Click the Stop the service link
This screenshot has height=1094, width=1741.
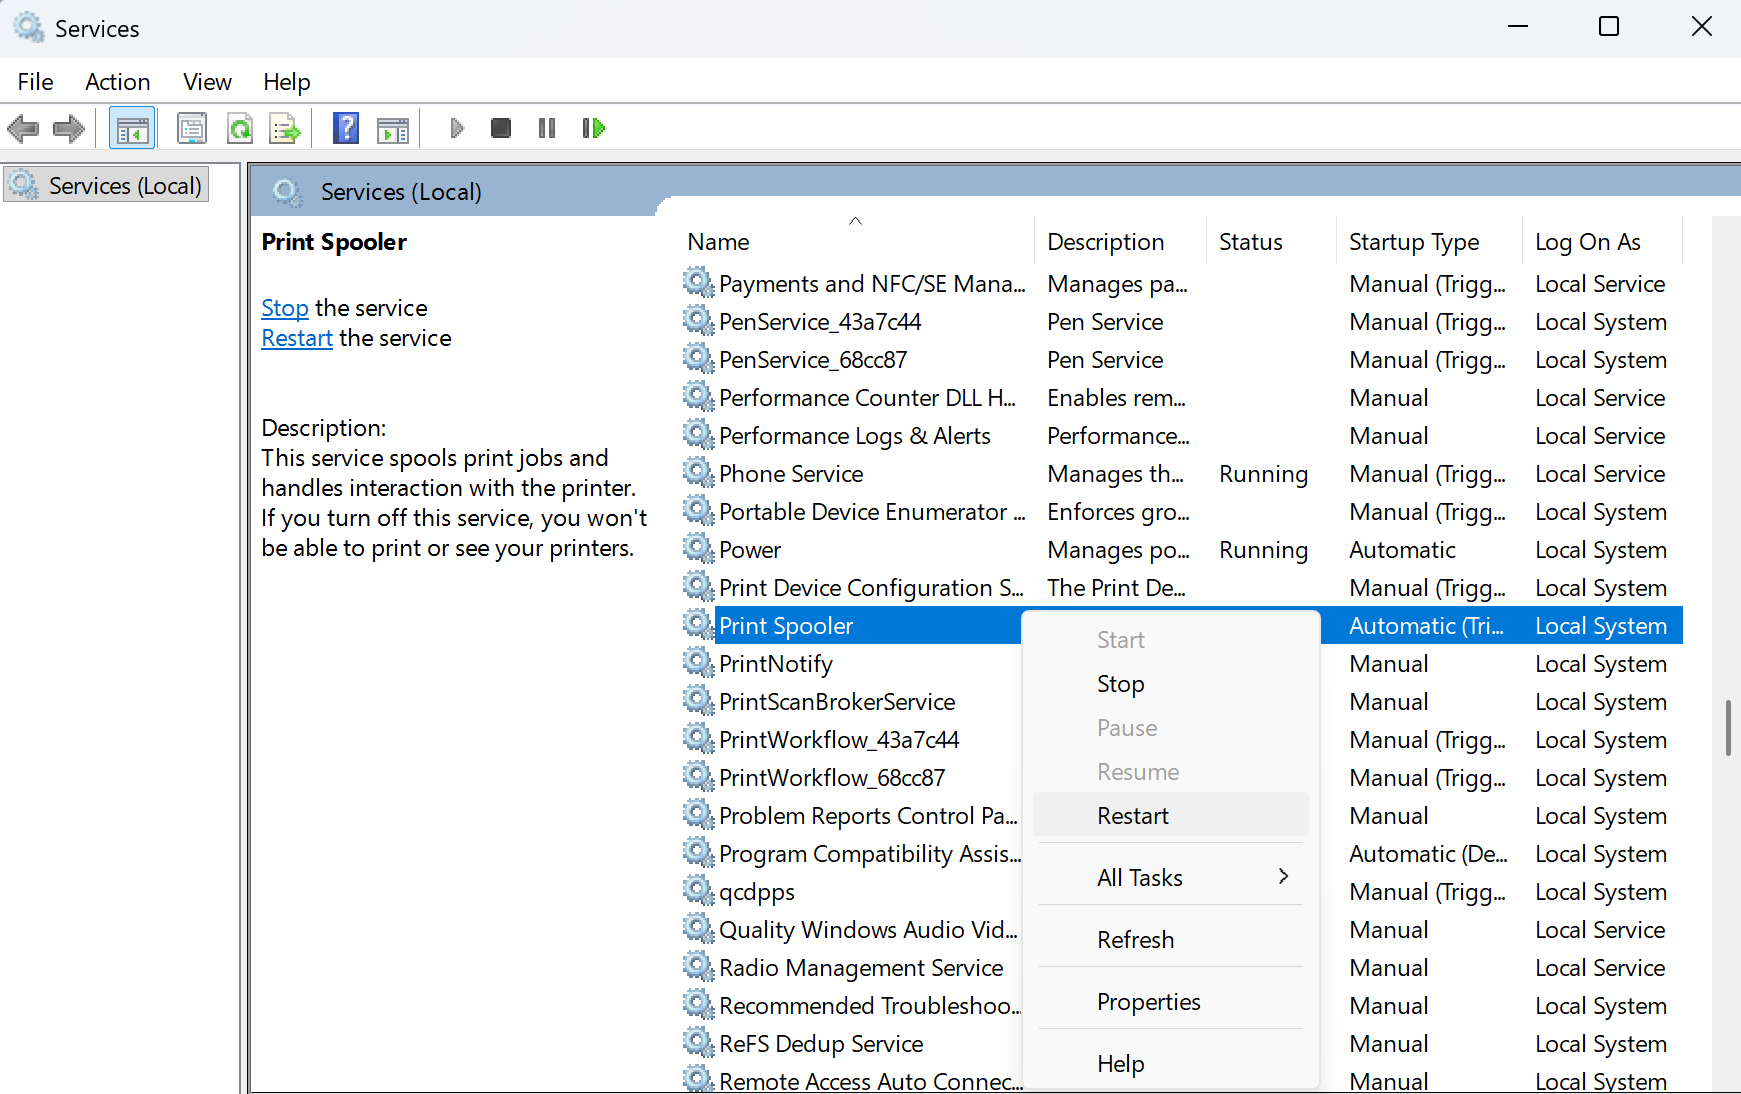click(x=285, y=308)
